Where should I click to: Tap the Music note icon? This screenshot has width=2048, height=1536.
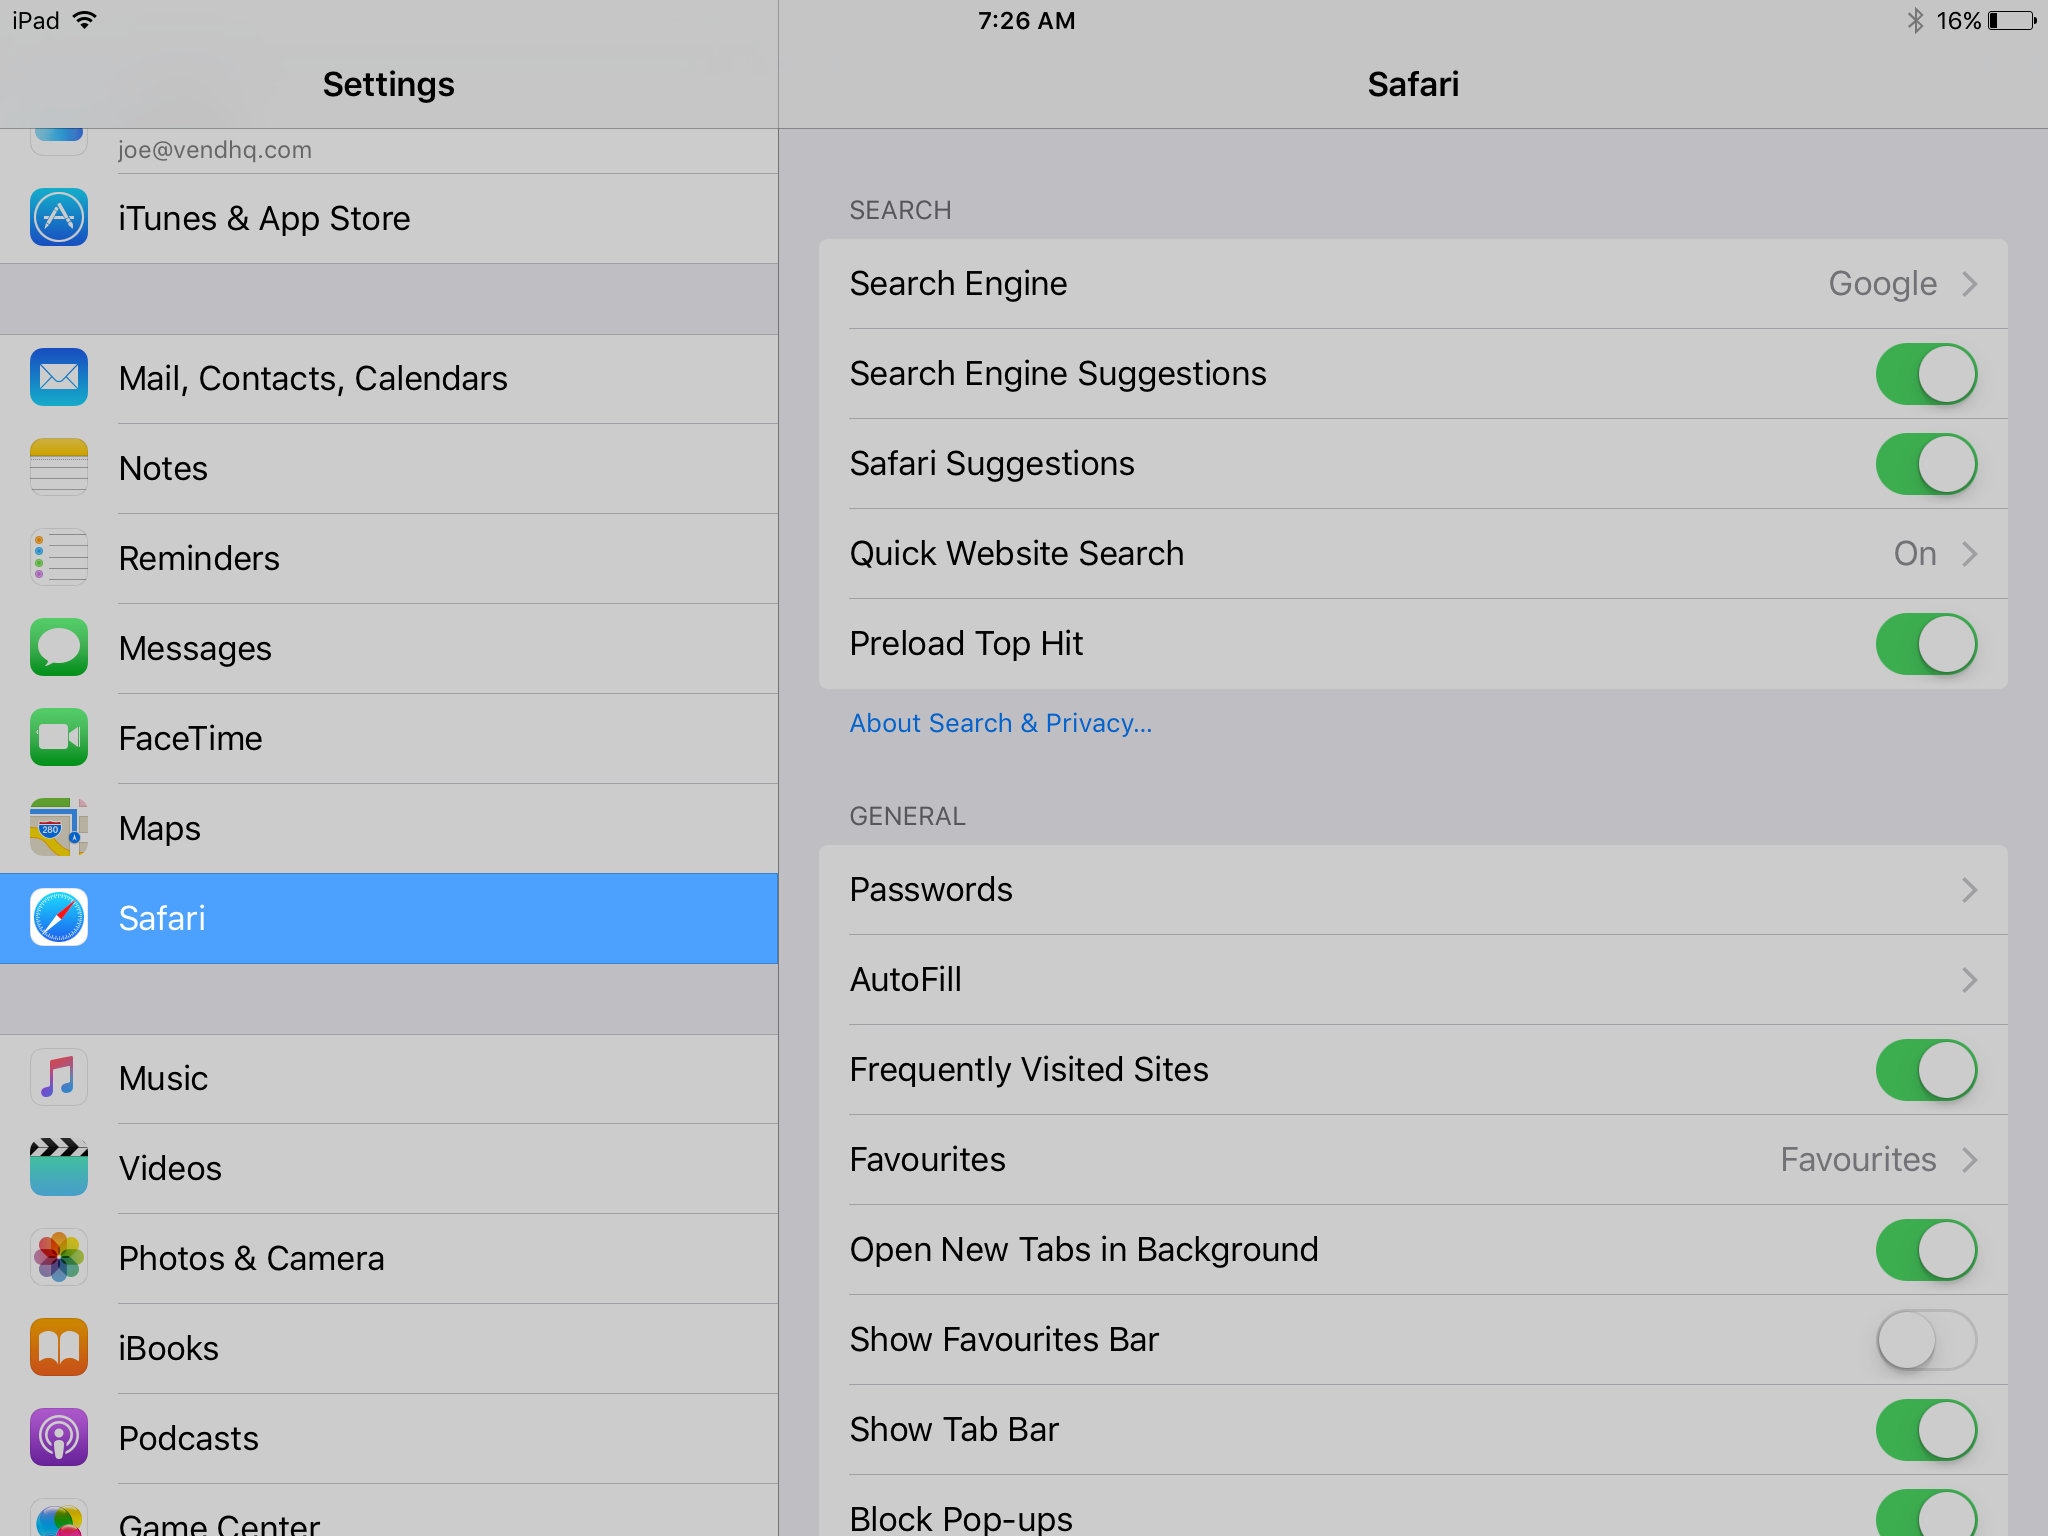click(59, 1078)
